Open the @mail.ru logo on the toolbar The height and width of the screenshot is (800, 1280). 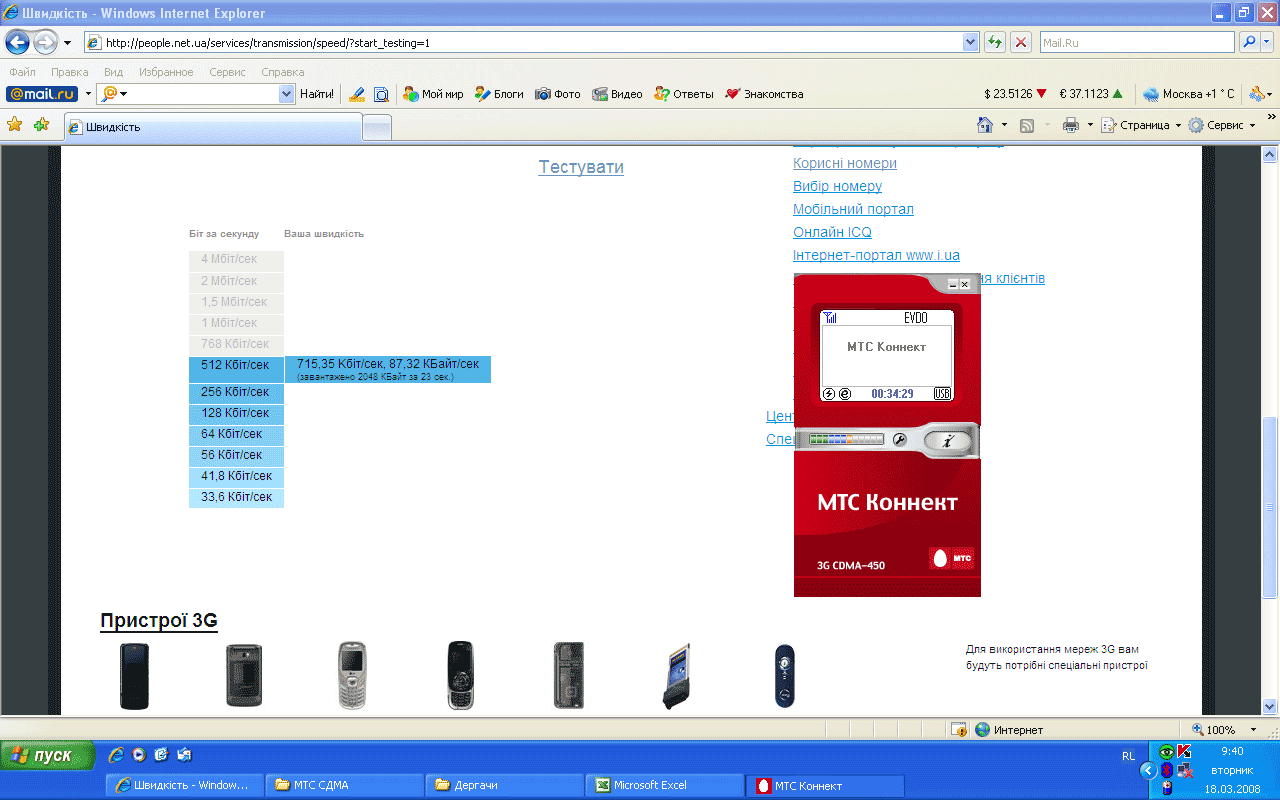[42, 94]
